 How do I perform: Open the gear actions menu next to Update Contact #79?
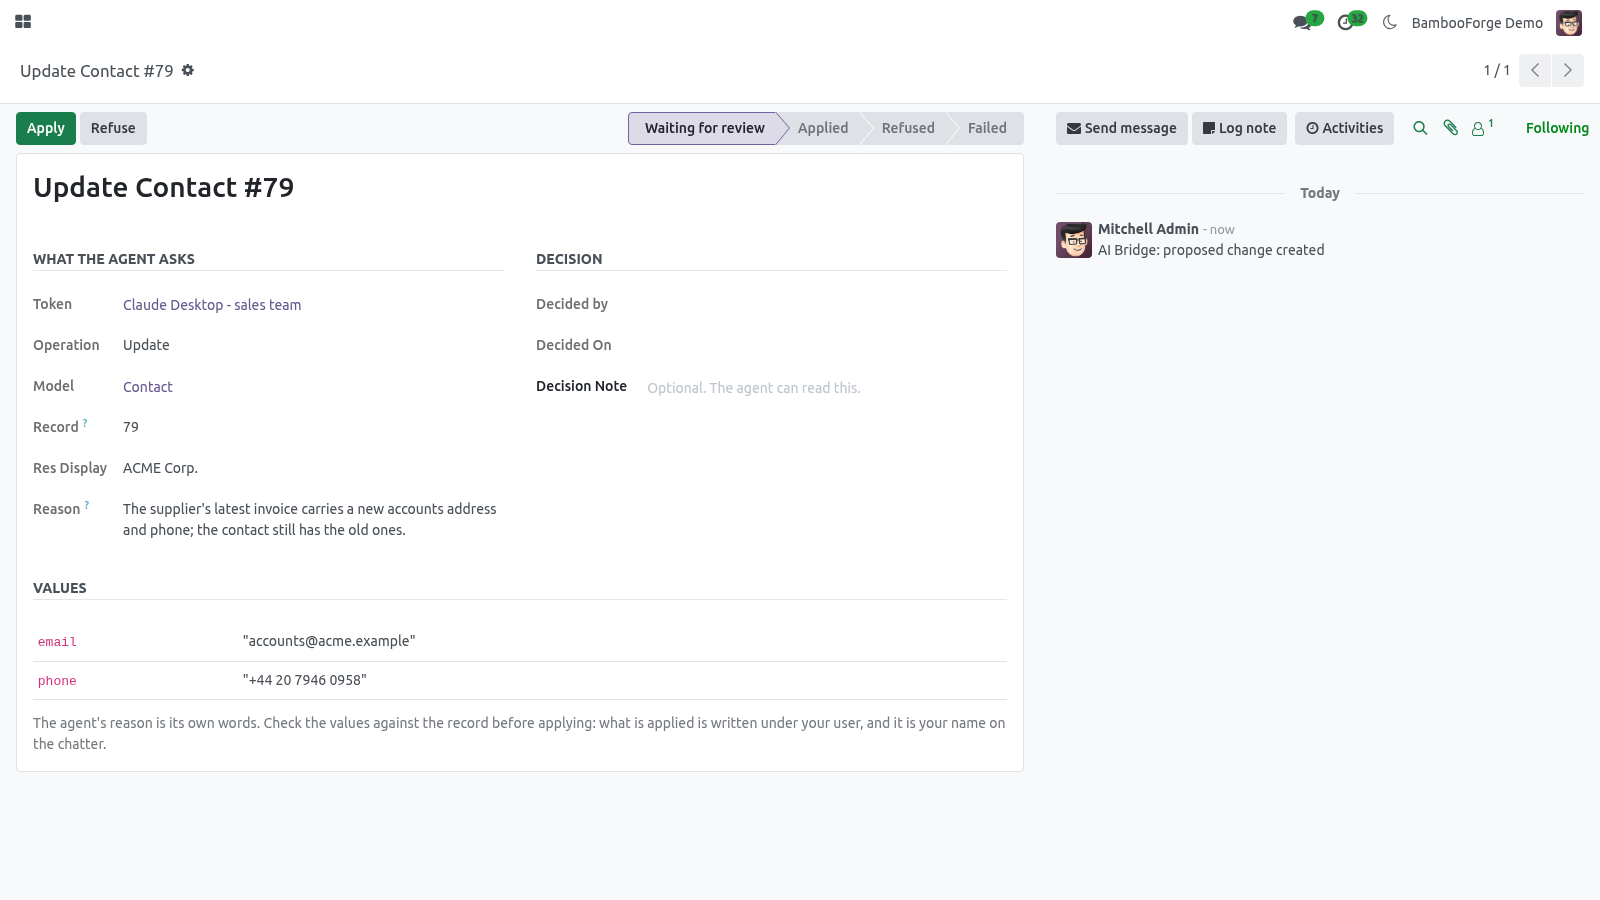(x=188, y=70)
